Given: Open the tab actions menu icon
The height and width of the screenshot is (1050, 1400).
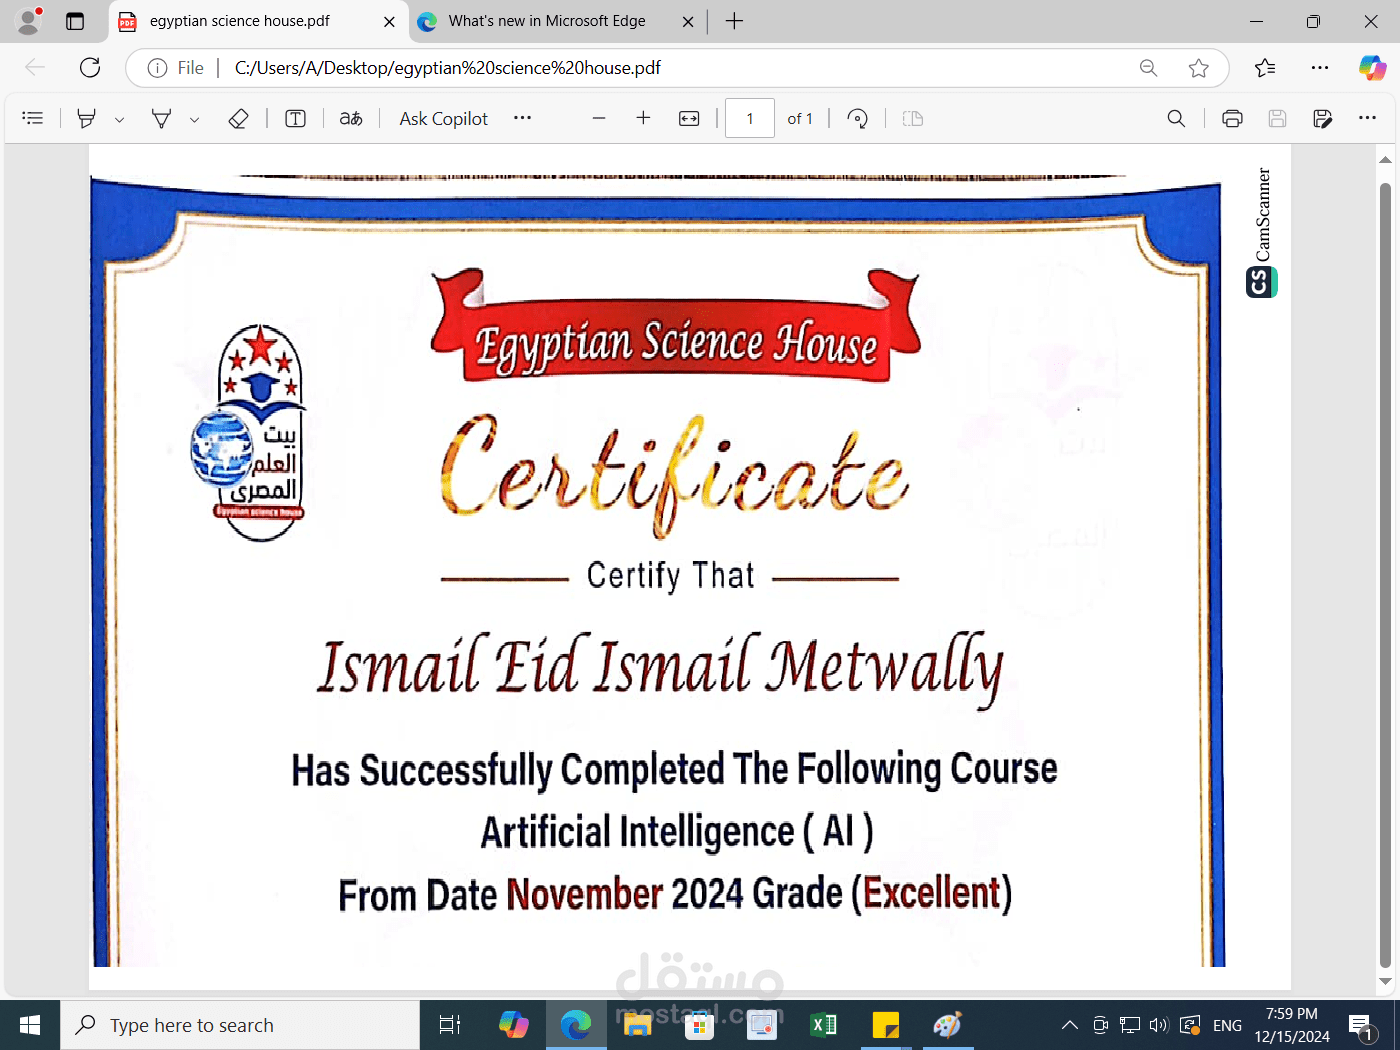Looking at the screenshot, I should [75, 21].
